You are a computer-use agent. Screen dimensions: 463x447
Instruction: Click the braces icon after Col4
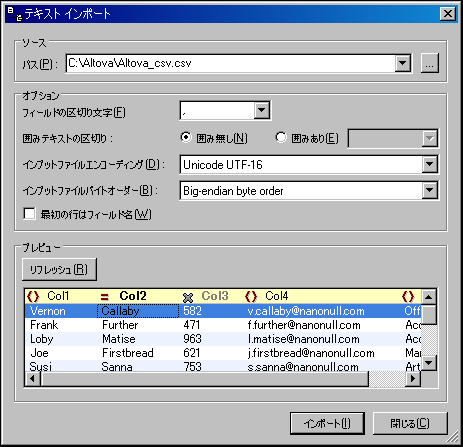[x=408, y=296]
